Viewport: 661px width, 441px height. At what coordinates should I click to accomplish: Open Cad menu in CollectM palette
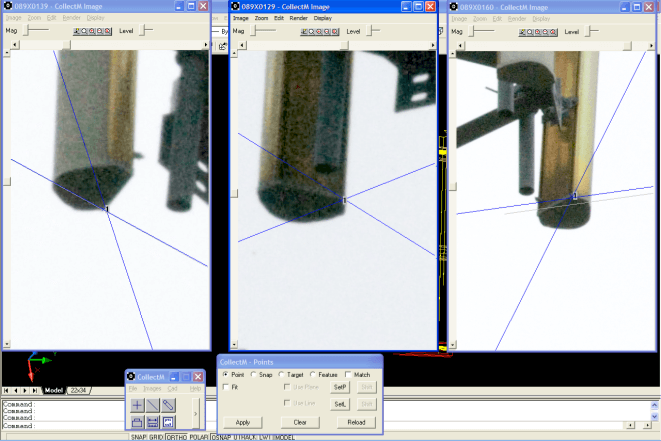click(x=172, y=389)
